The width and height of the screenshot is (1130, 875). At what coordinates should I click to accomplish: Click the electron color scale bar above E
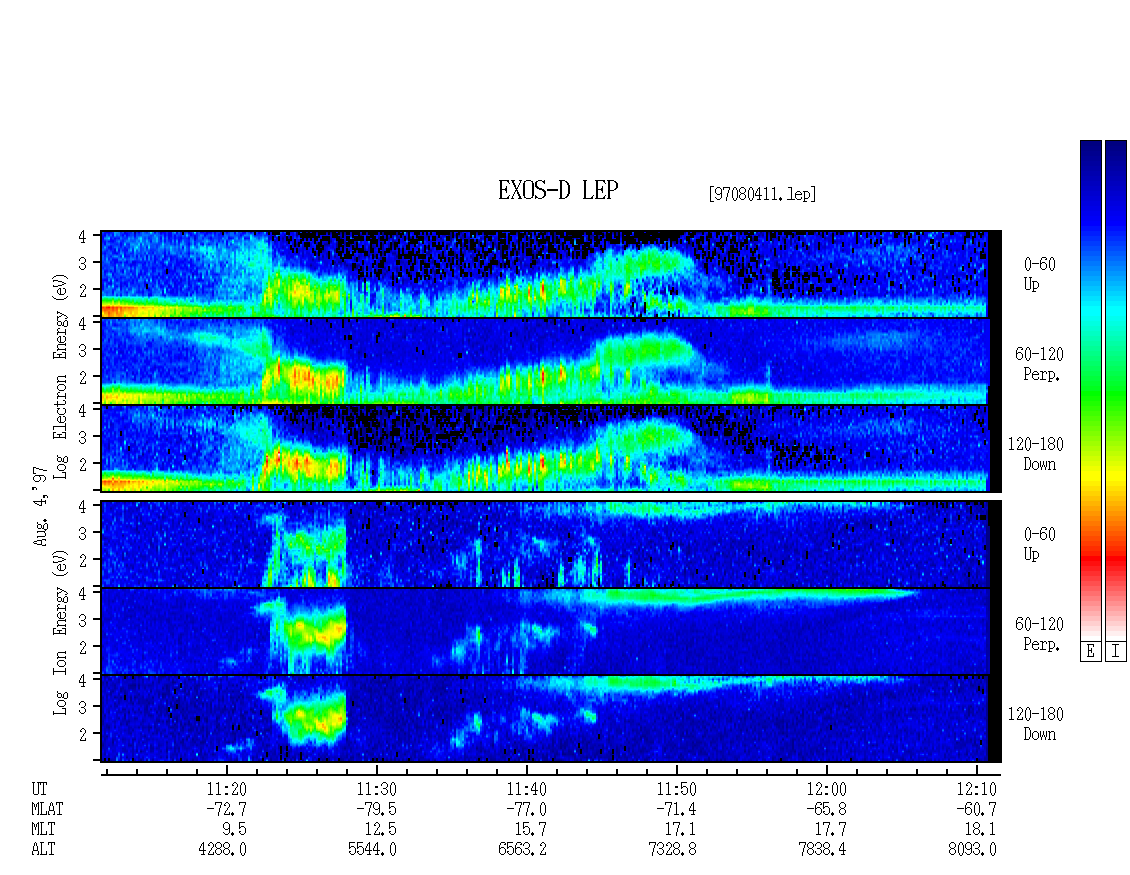click(1090, 389)
